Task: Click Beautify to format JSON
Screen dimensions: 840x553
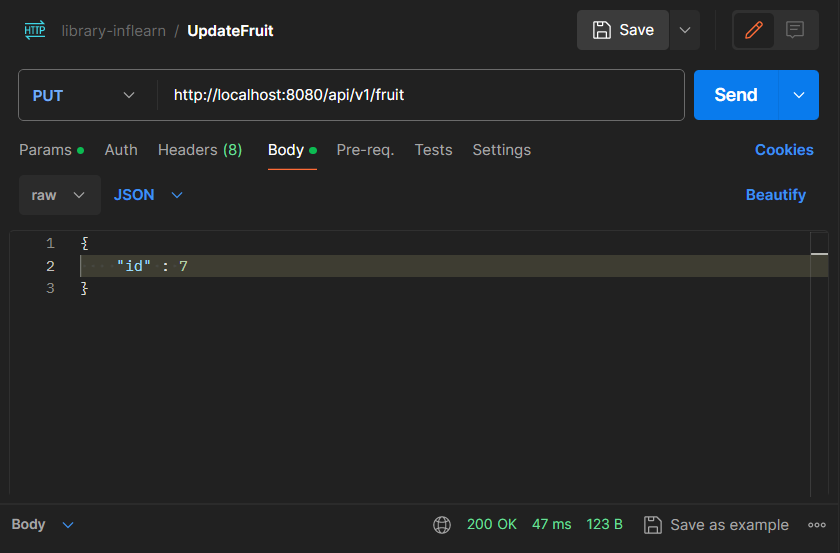Action: pyautogui.click(x=776, y=195)
